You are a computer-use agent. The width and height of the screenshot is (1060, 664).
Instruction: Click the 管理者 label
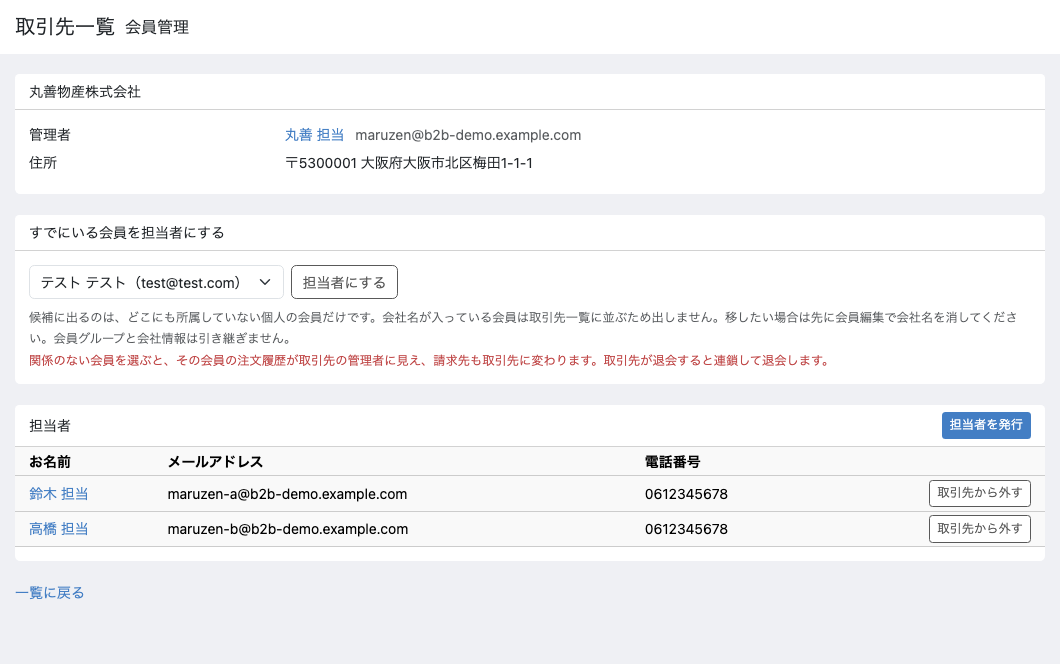(x=49, y=135)
